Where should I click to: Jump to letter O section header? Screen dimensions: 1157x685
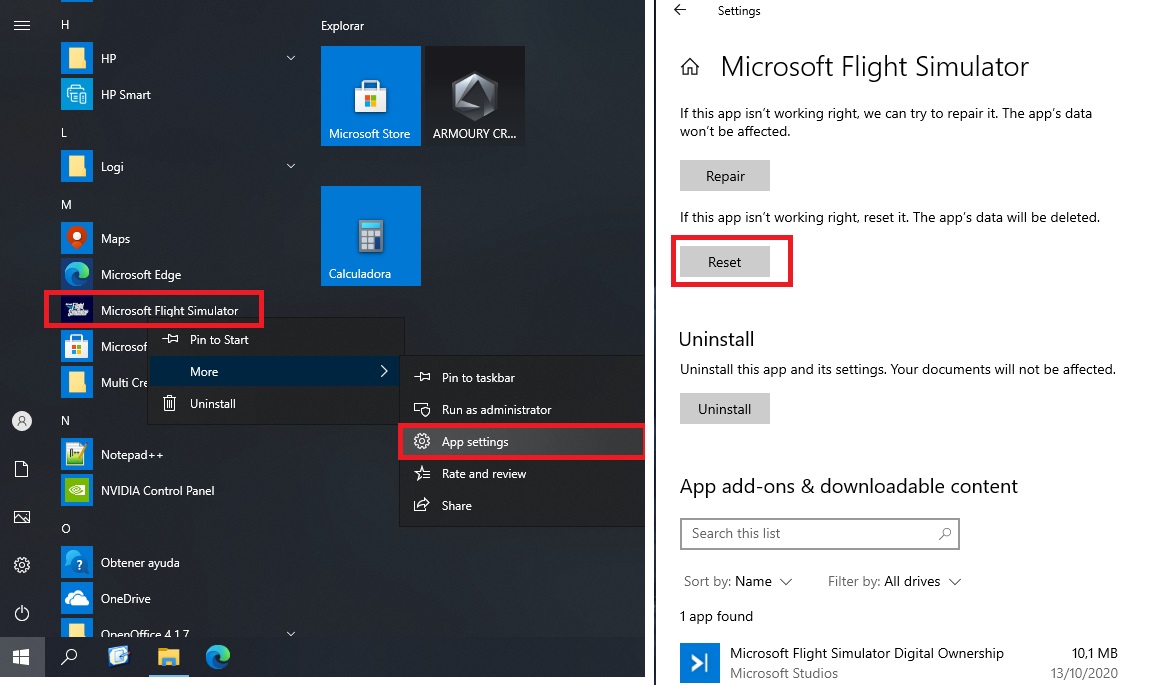66,529
